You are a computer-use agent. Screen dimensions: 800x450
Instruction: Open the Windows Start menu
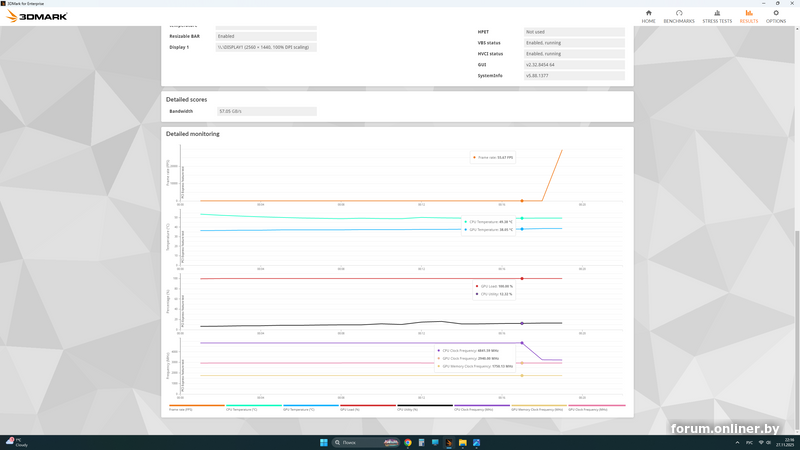click(x=324, y=442)
